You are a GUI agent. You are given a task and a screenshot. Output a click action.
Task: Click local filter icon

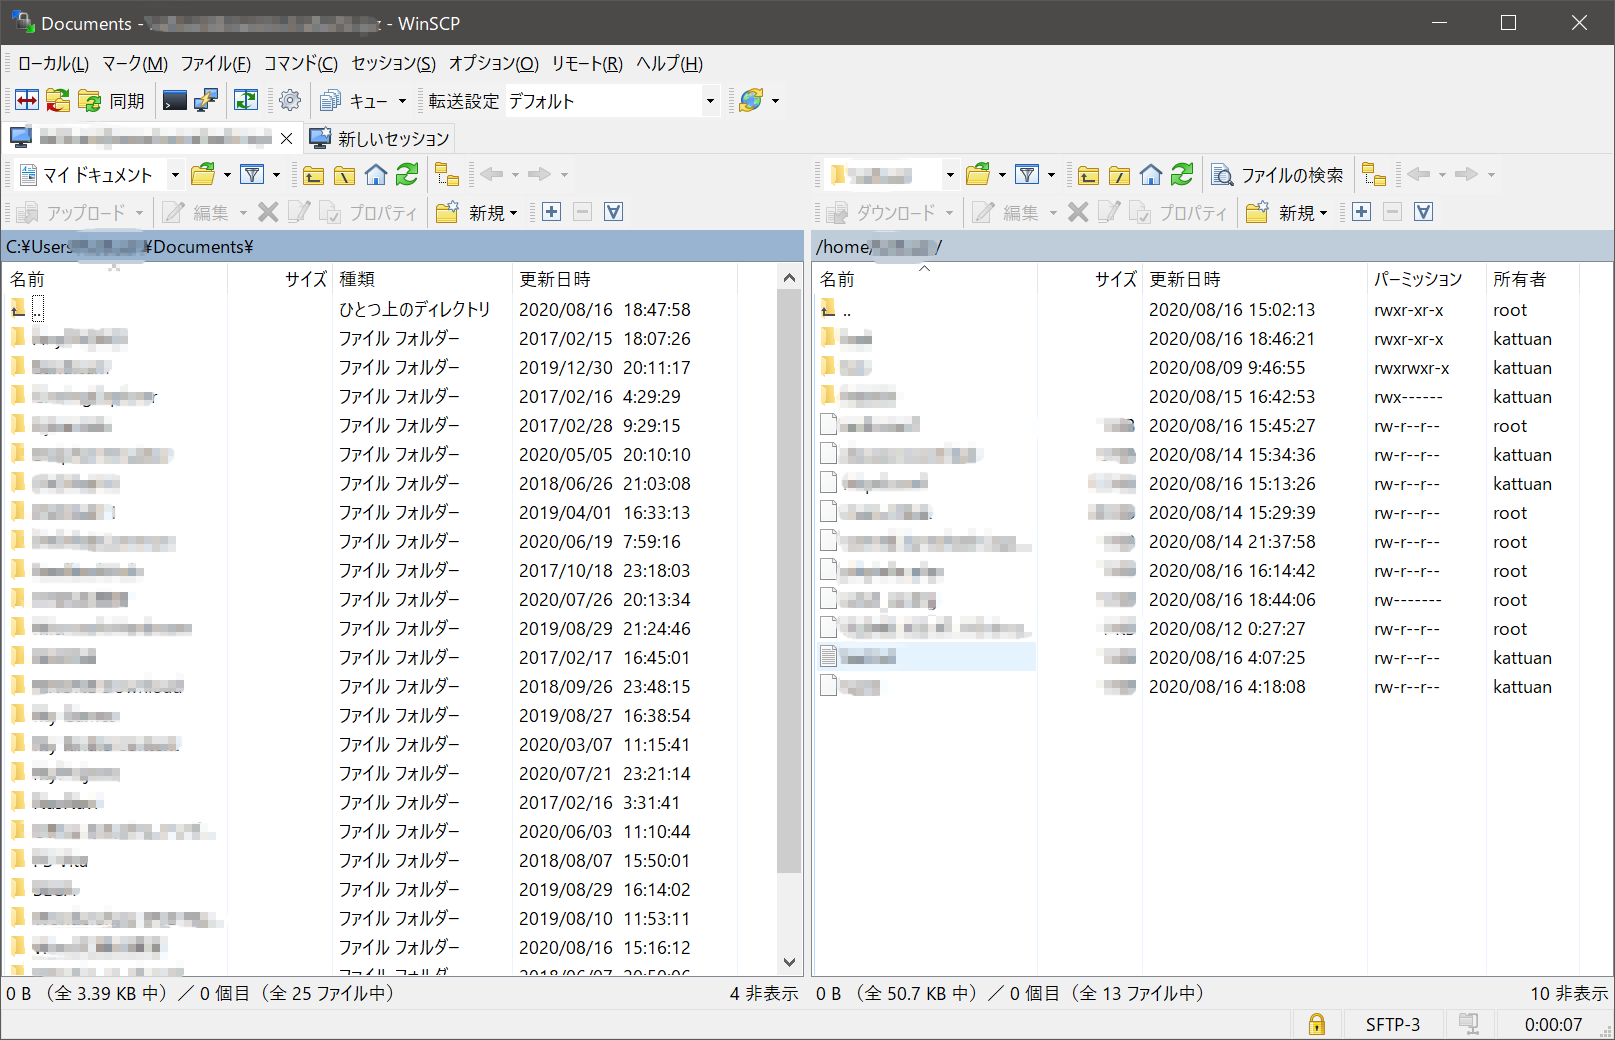tap(253, 175)
